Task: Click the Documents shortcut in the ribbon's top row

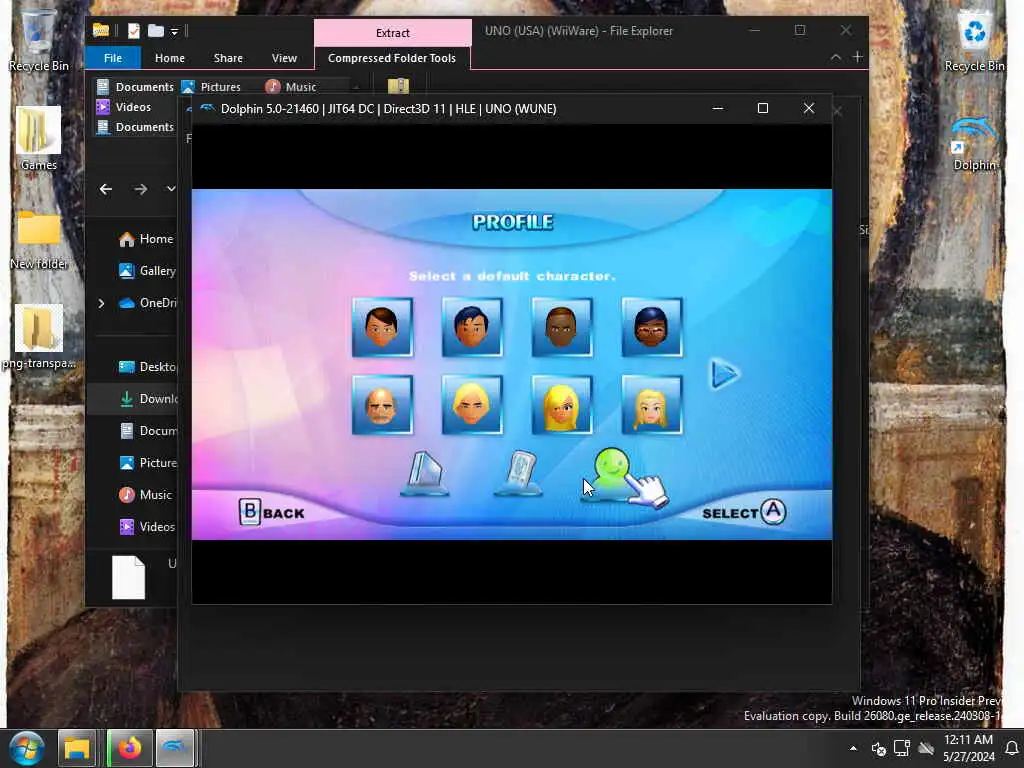Action: (x=135, y=87)
